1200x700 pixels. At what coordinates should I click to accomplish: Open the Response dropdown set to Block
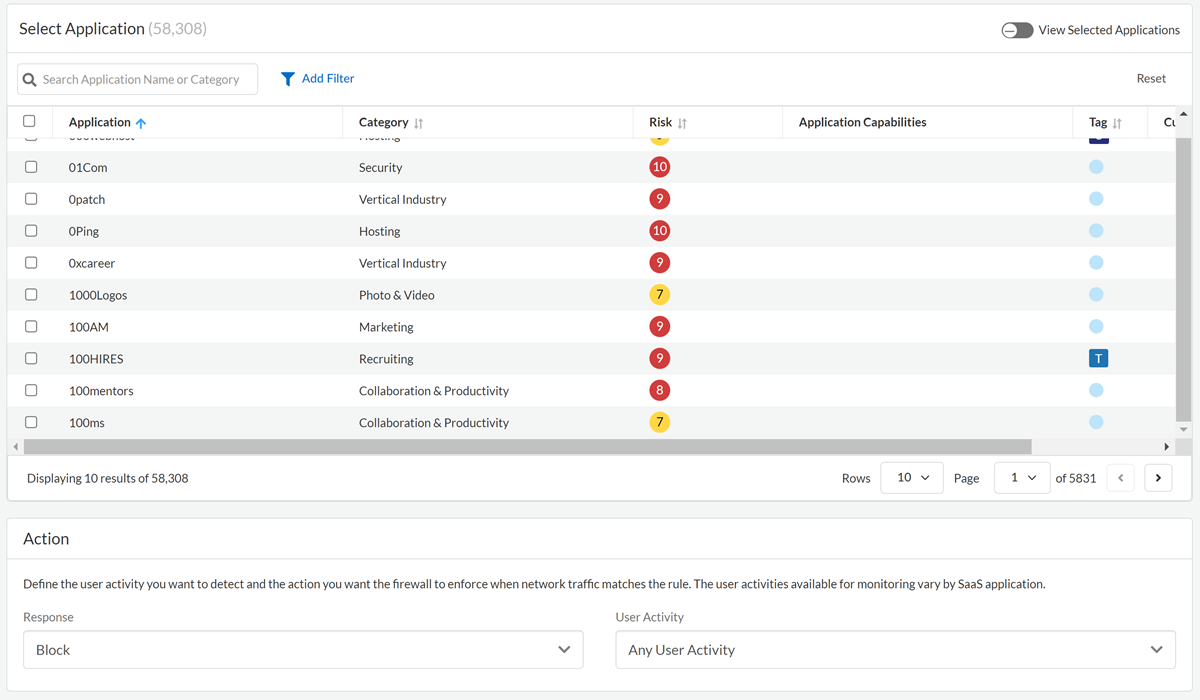(x=302, y=650)
